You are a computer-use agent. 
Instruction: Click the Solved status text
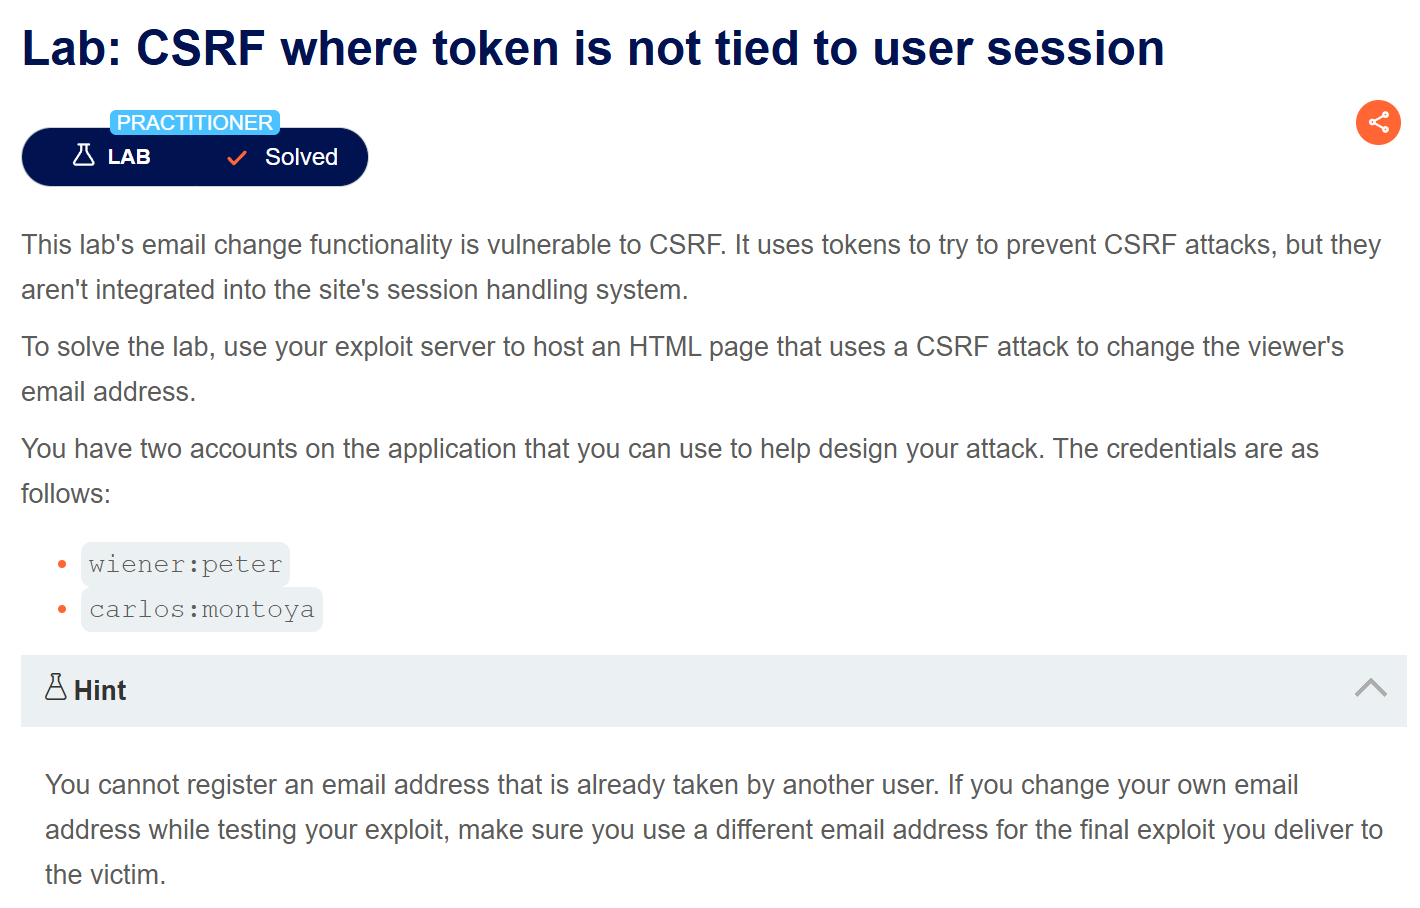[301, 157]
